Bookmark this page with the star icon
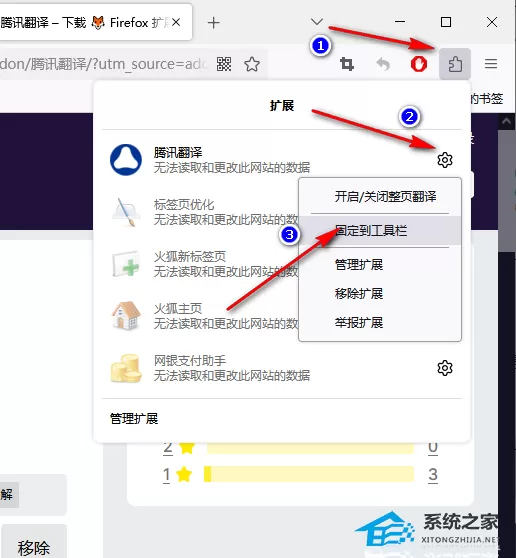Screen dimensions: 516x558 [252, 64]
